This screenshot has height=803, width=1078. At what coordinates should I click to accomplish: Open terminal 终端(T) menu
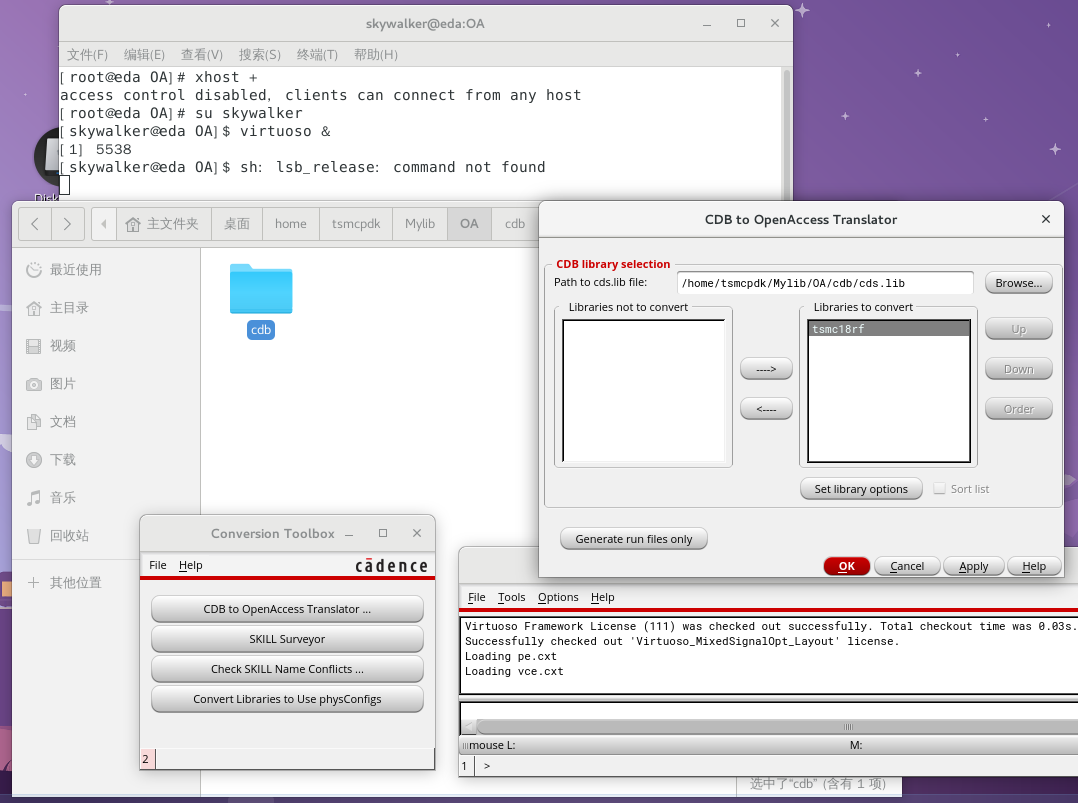318,54
